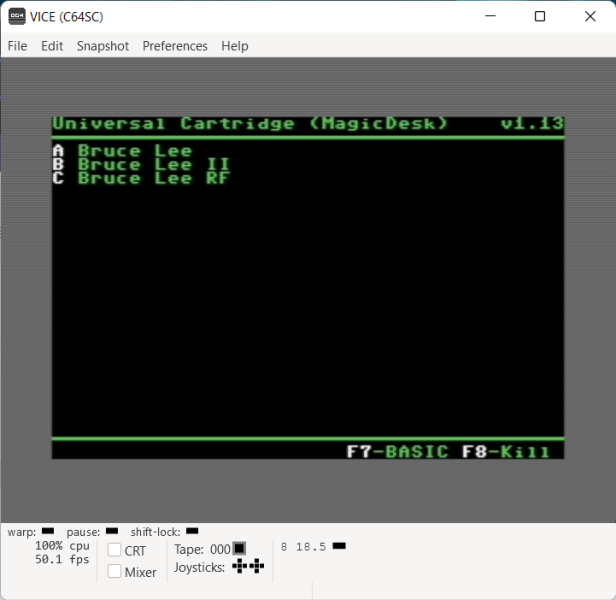Click the 50.1 fps readout
Screen dimensions: 616x600
click(62, 559)
